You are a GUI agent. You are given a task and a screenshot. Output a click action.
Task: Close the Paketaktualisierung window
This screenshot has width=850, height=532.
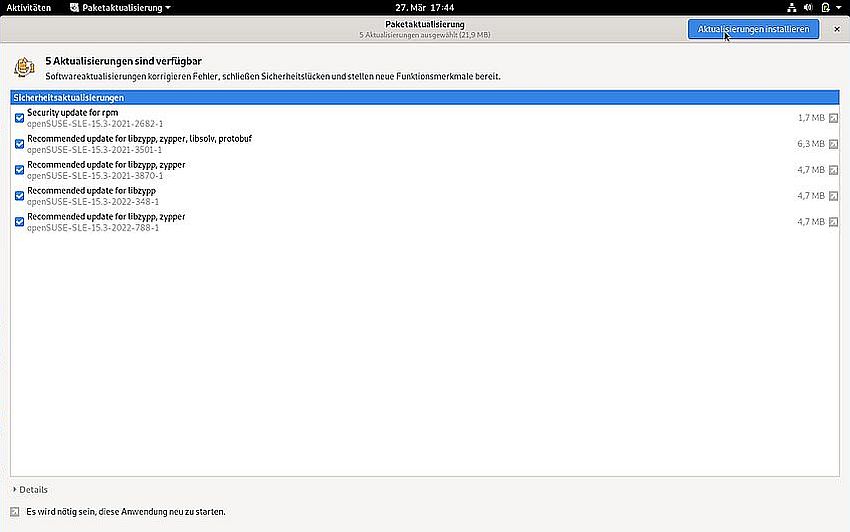(836, 29)
